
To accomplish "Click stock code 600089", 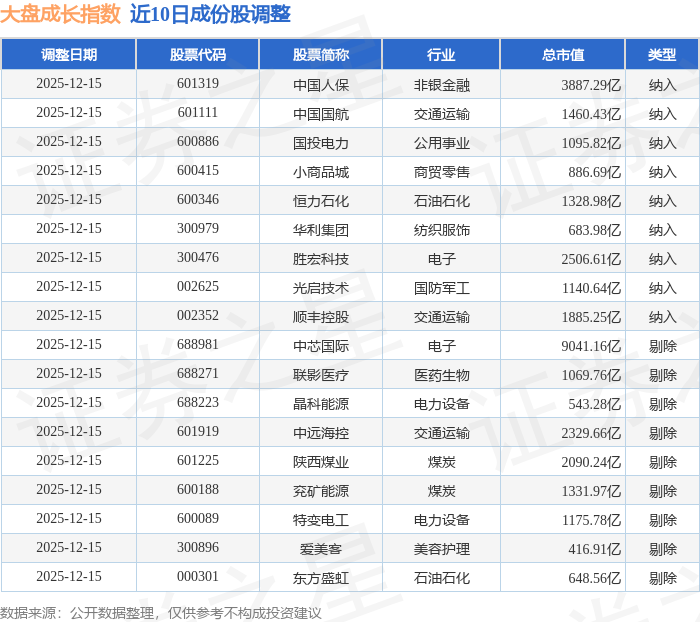I will tap(198, 519).
